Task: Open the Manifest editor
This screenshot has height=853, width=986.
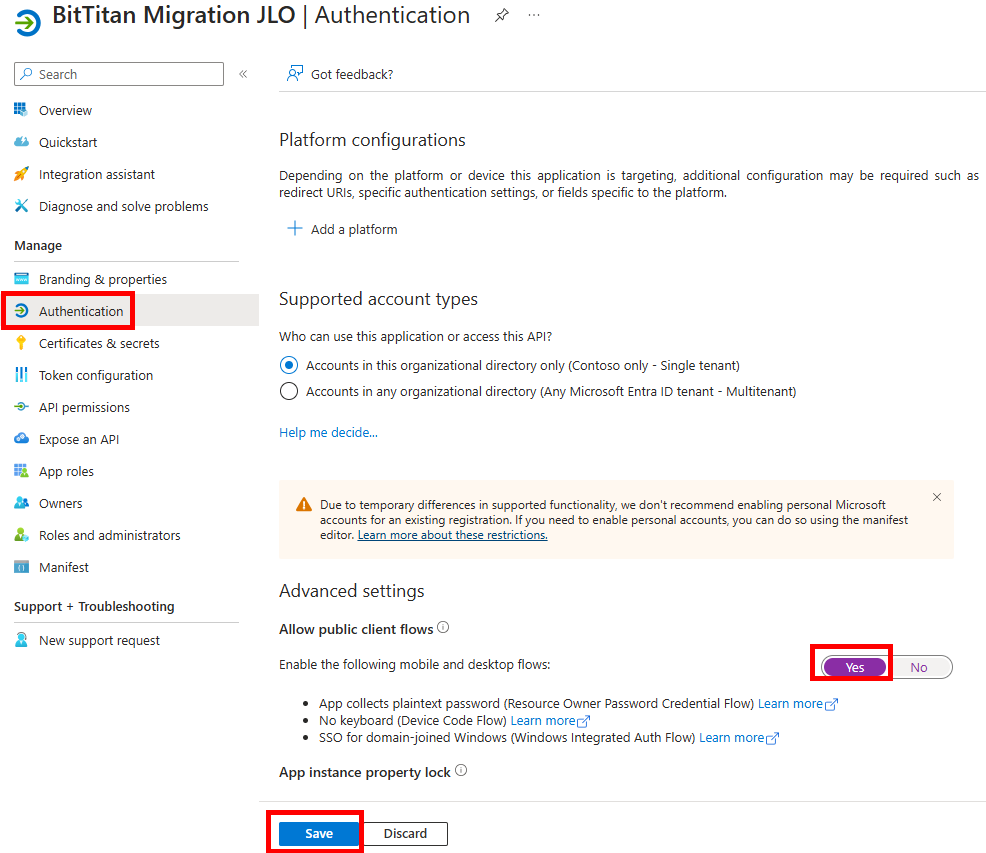Action: point(64,567)
